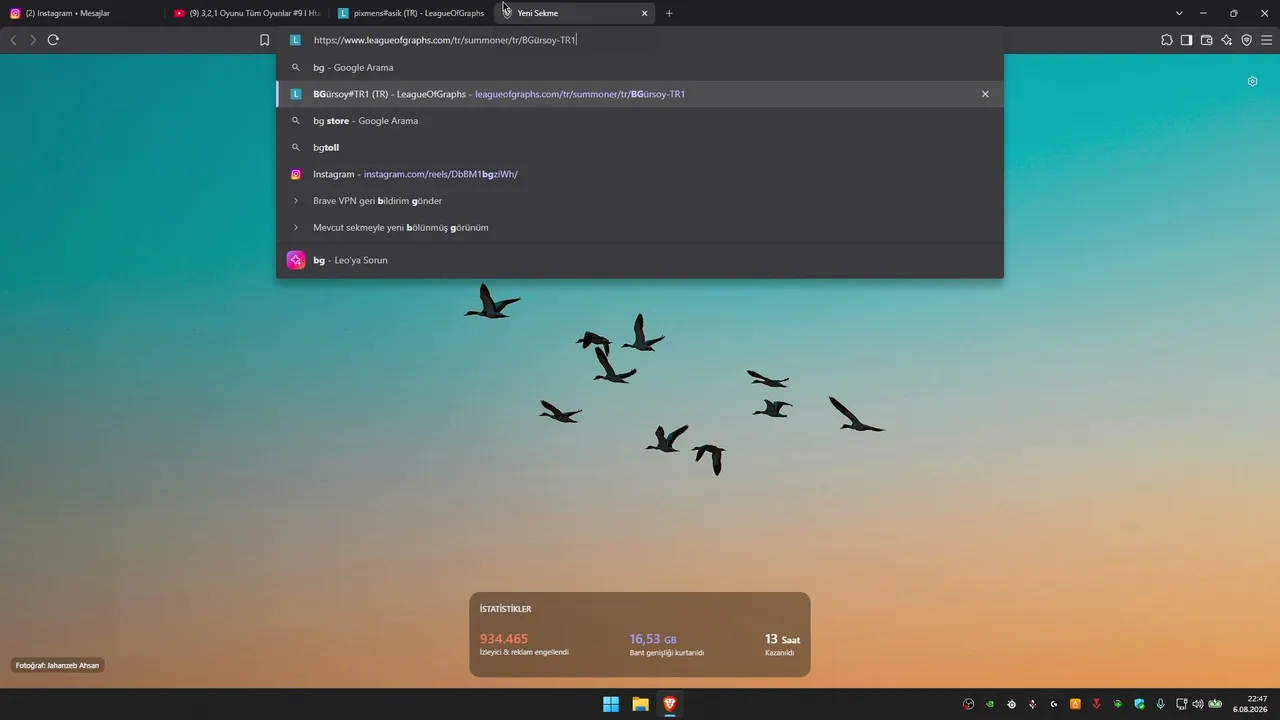Click the İSTATİSTİKLER widget heading
This screenshot has width=1280, height=720.
(505, 609)
